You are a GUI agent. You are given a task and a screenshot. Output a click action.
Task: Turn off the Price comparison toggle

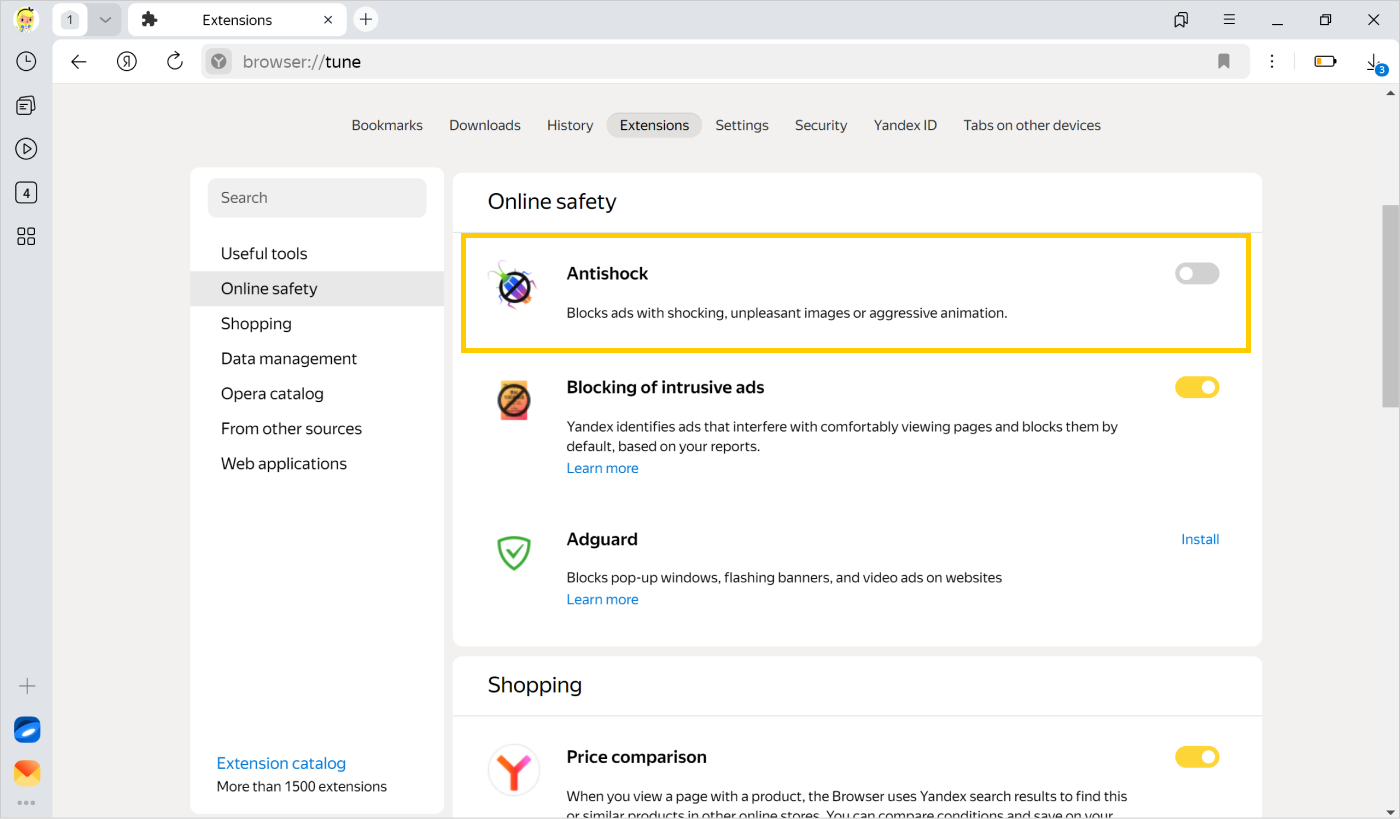click(1197, 757)
